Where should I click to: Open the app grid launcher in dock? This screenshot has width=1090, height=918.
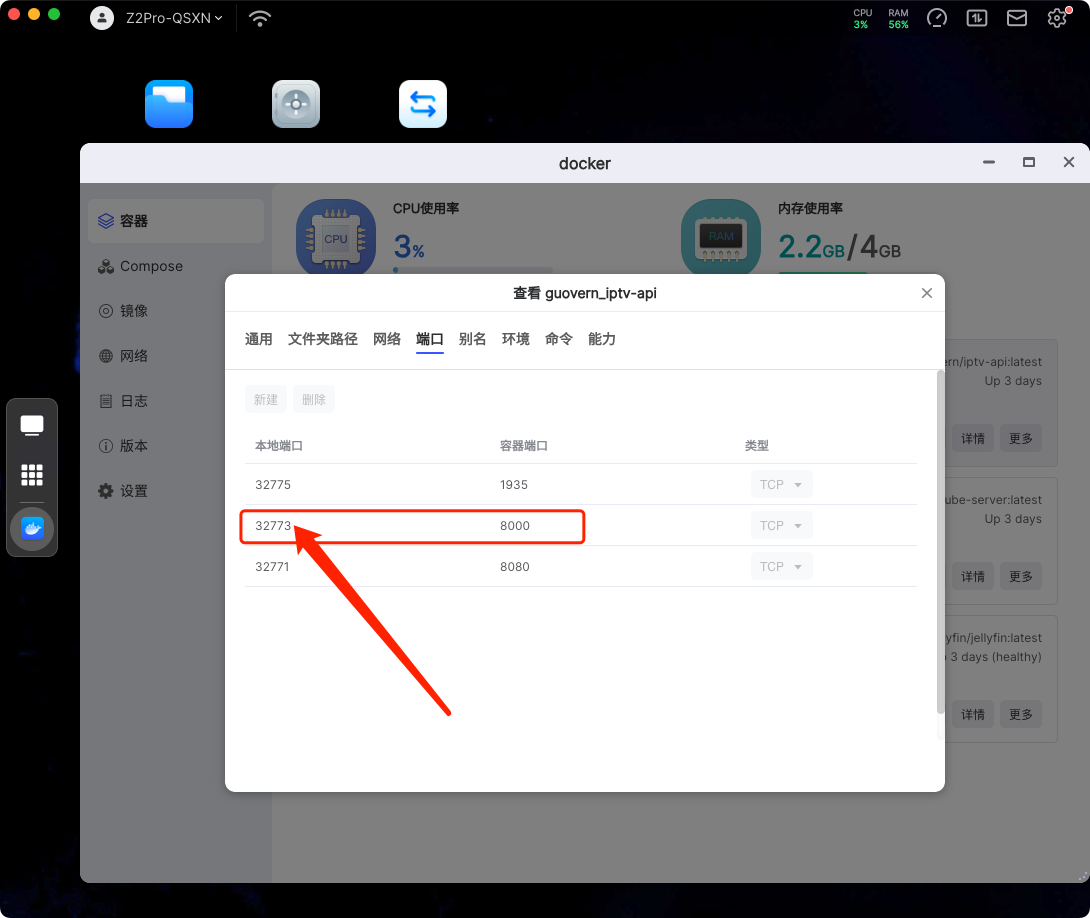[x=32, y=475]
